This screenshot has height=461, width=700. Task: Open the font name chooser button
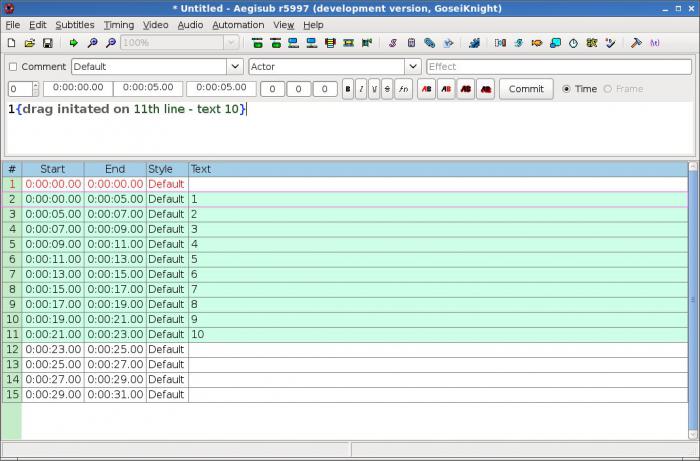404,89
